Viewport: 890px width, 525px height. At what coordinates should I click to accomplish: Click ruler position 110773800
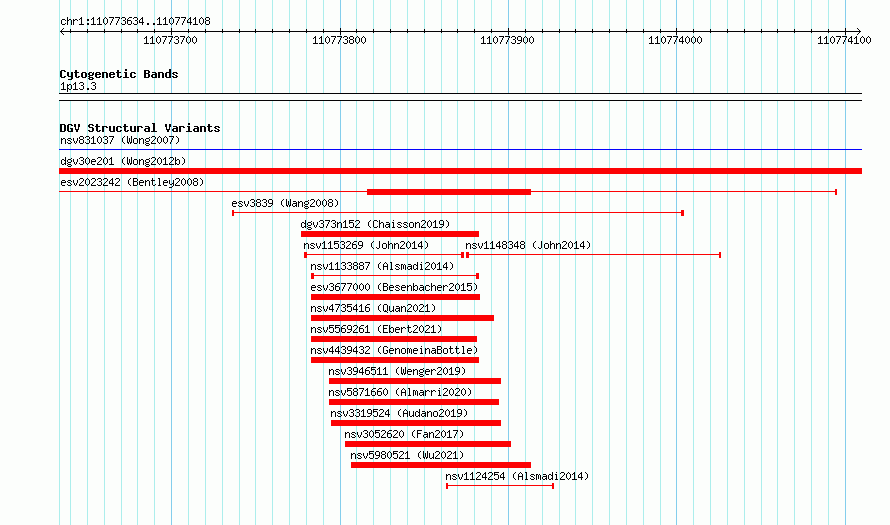pos(339,40)
